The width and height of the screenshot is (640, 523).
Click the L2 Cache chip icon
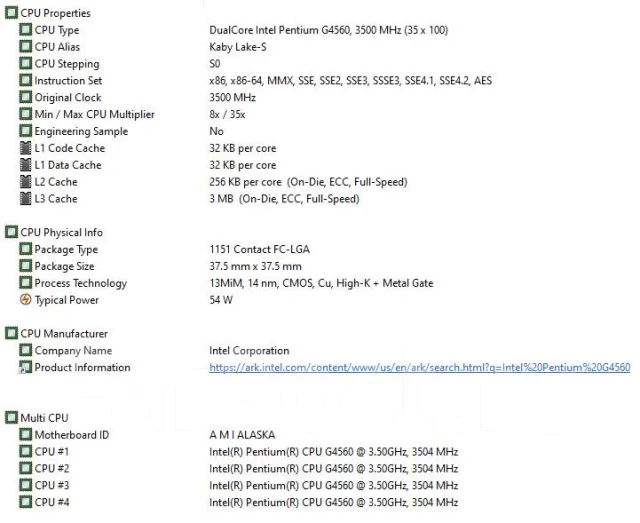pyautogui.click(x=25, y=182)
